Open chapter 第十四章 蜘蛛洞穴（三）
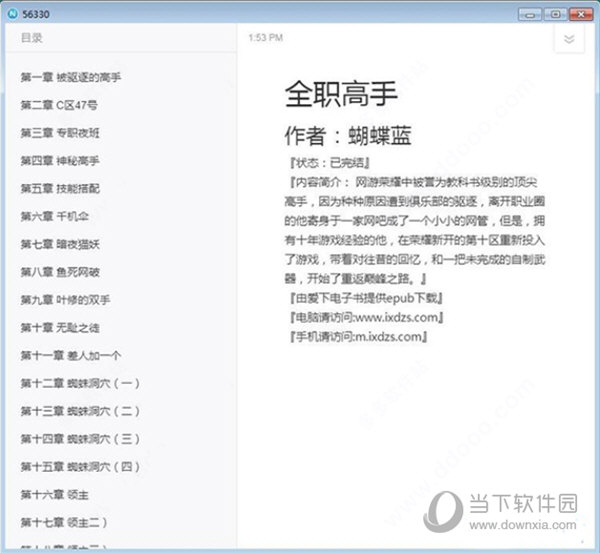Screen dimensions: 600x553 80,439
